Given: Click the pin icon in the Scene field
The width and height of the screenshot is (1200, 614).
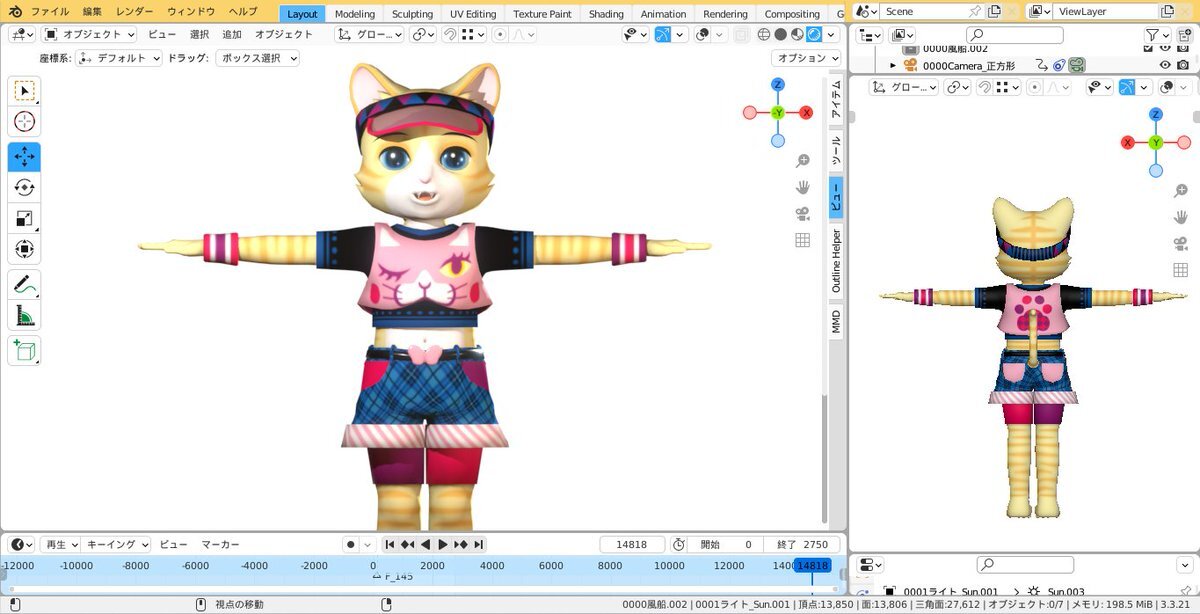Looking at the screenshot, I should [975, 12].
